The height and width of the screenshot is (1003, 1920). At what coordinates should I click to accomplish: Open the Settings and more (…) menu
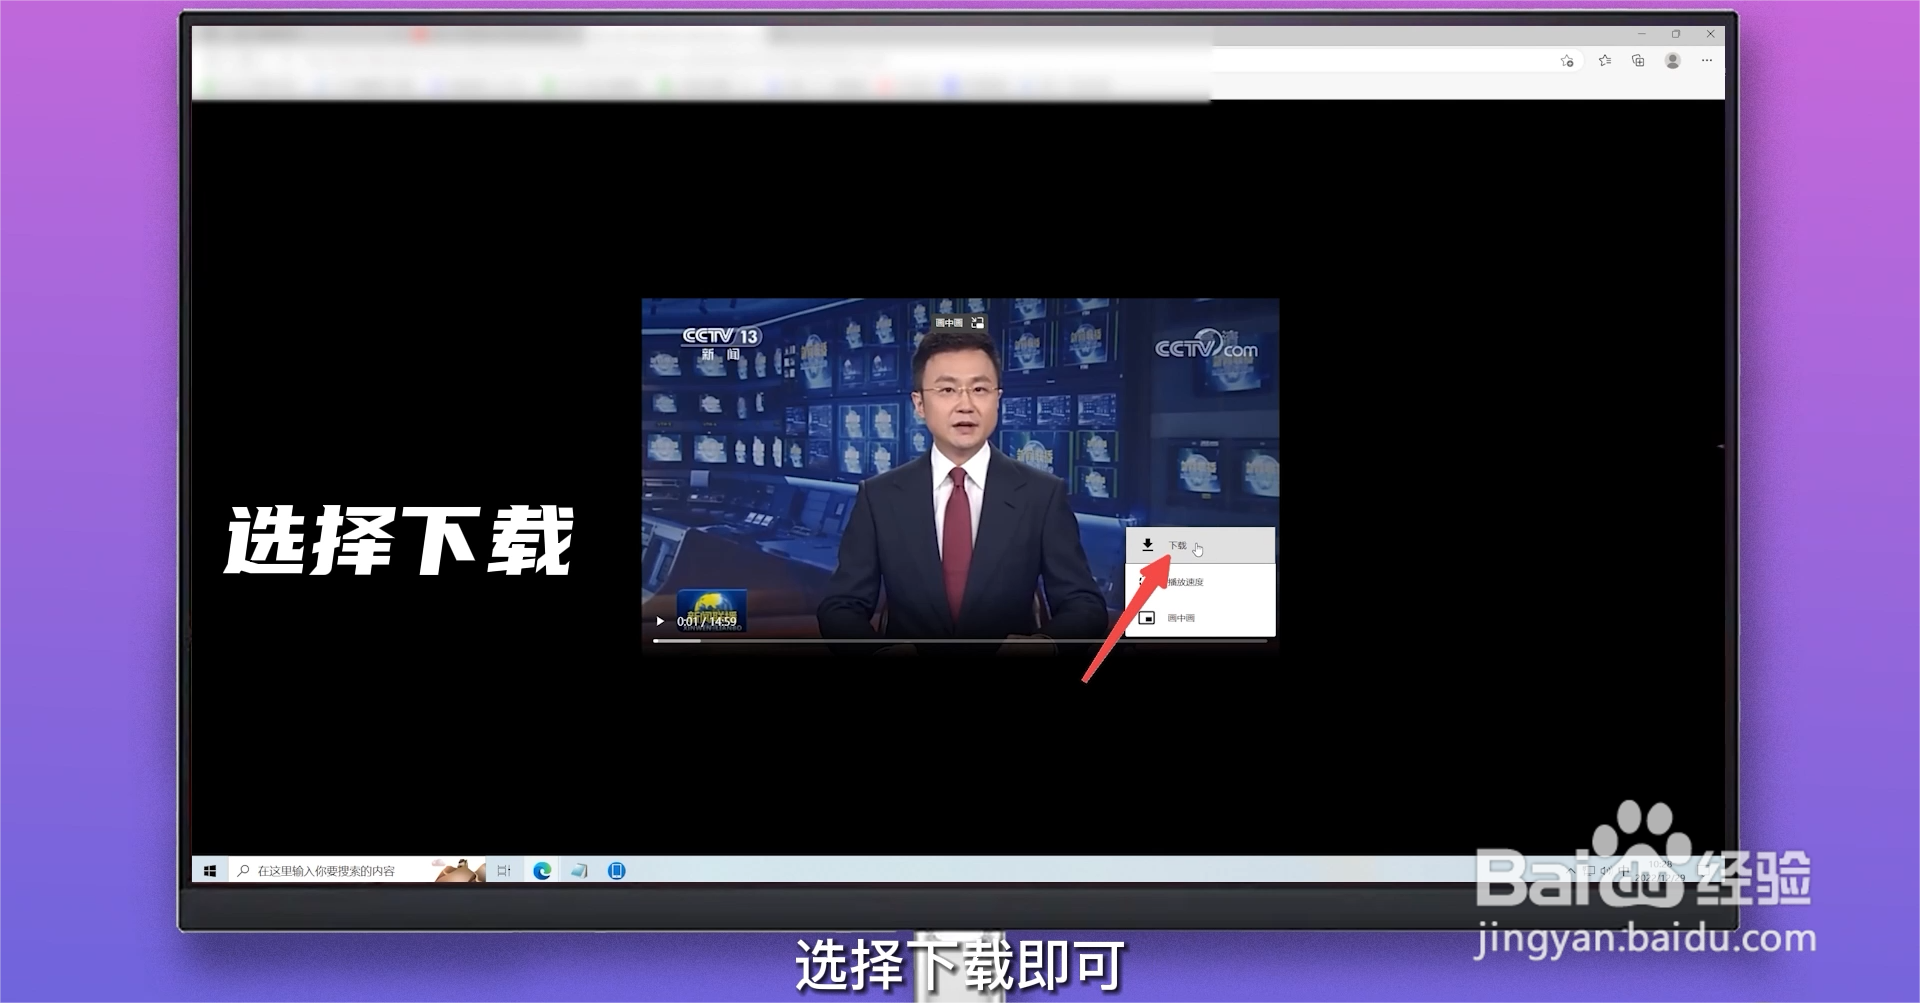coord(1707,61)
